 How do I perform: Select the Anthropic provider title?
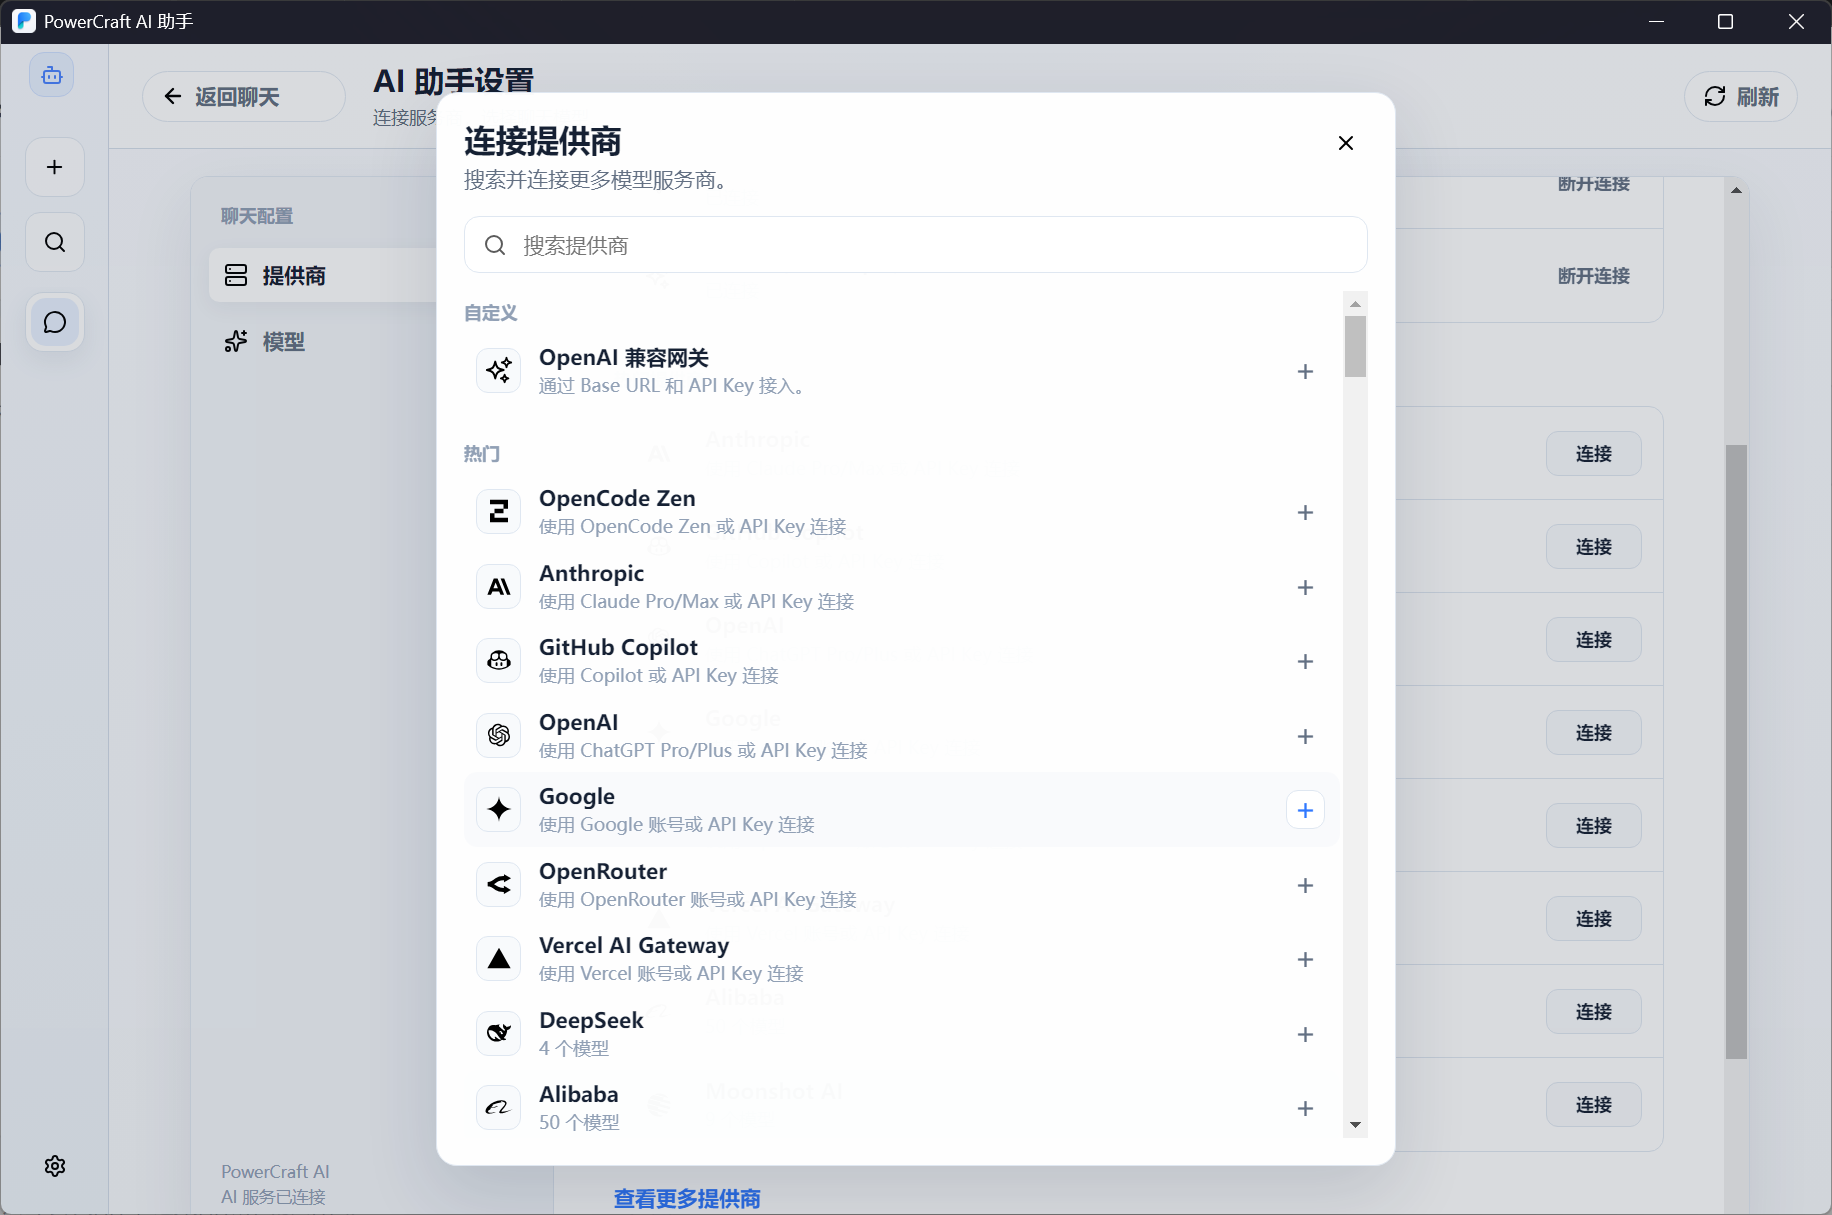click(x=591, y=574)
